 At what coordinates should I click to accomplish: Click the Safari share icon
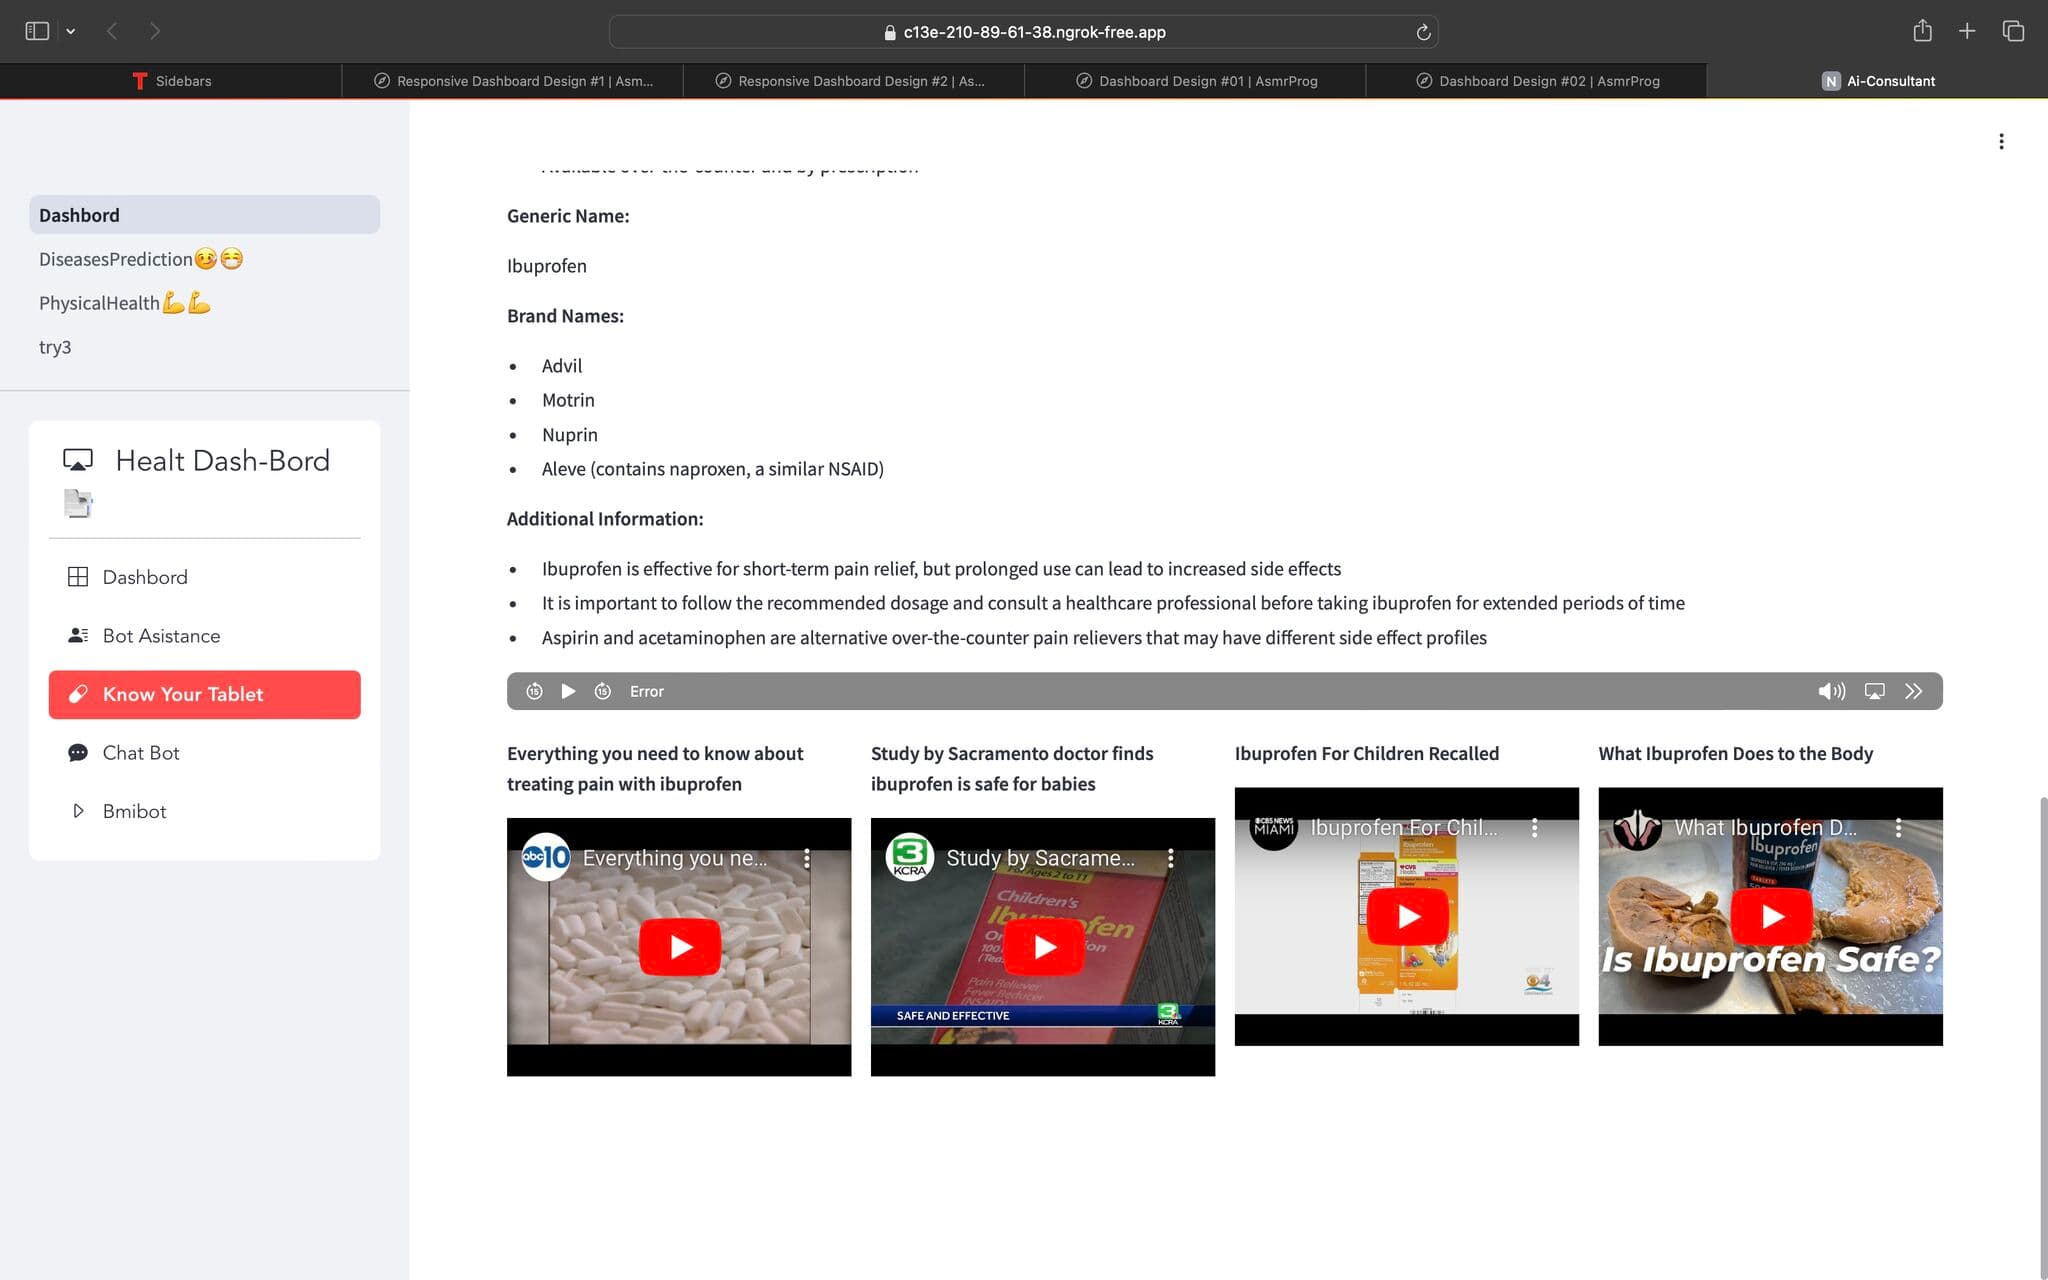[x=1922, y=31]
